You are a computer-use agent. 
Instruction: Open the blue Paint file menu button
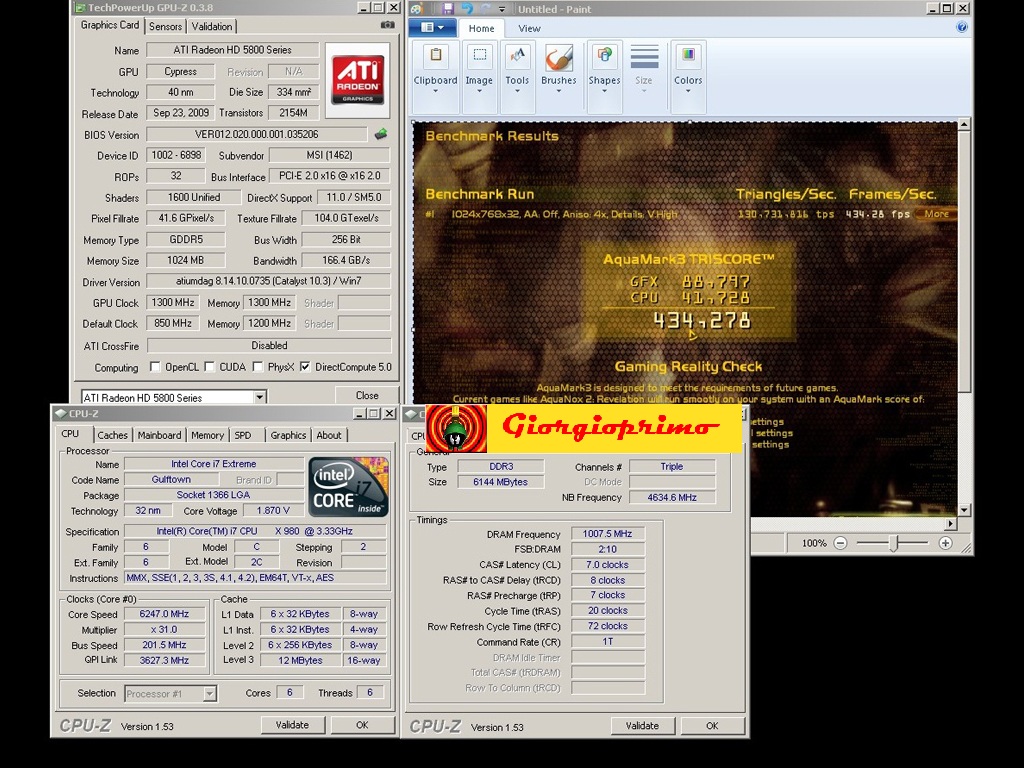click(x=433, y=27)
